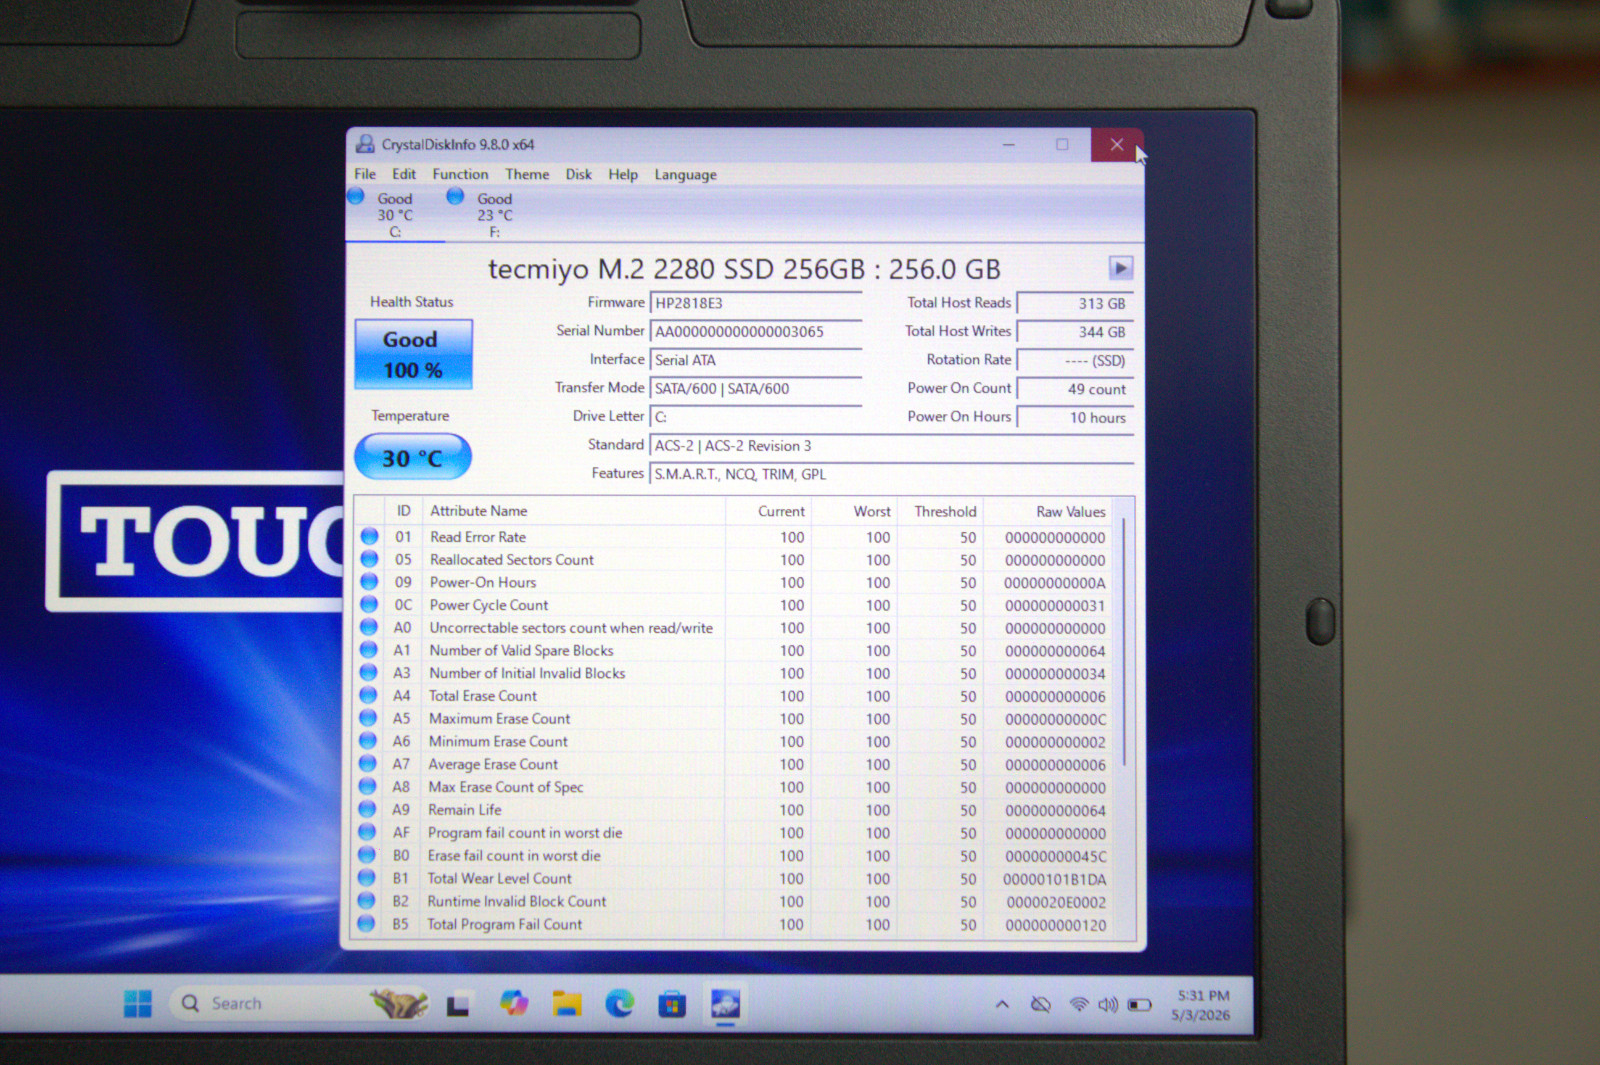Select the Average Erase Count row

click(735, 764)
